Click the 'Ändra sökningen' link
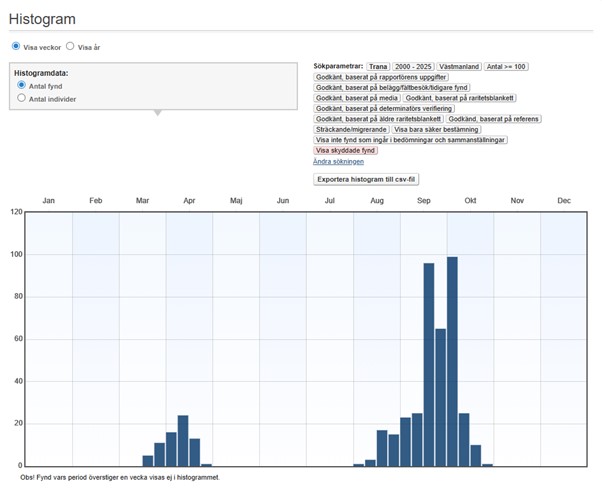The width and height of the screenshot is (602, 489). 337,161
